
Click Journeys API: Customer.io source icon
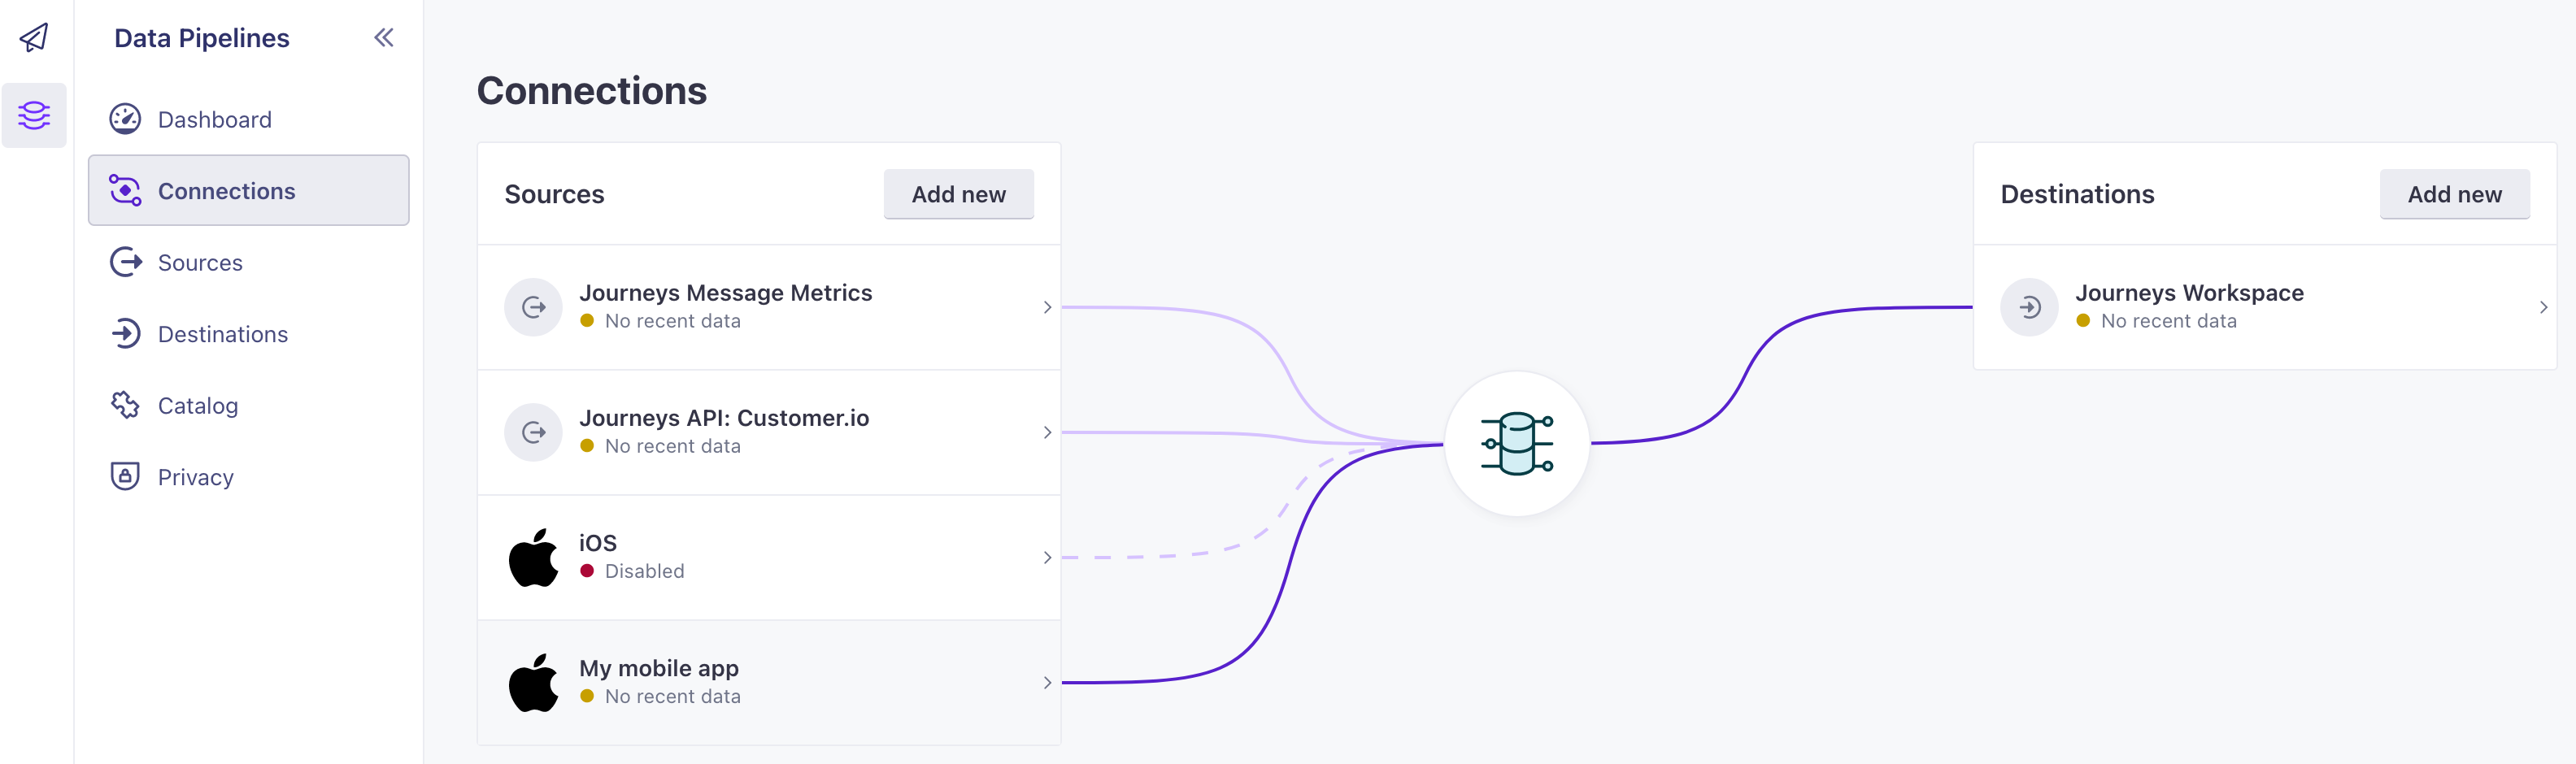533,432
